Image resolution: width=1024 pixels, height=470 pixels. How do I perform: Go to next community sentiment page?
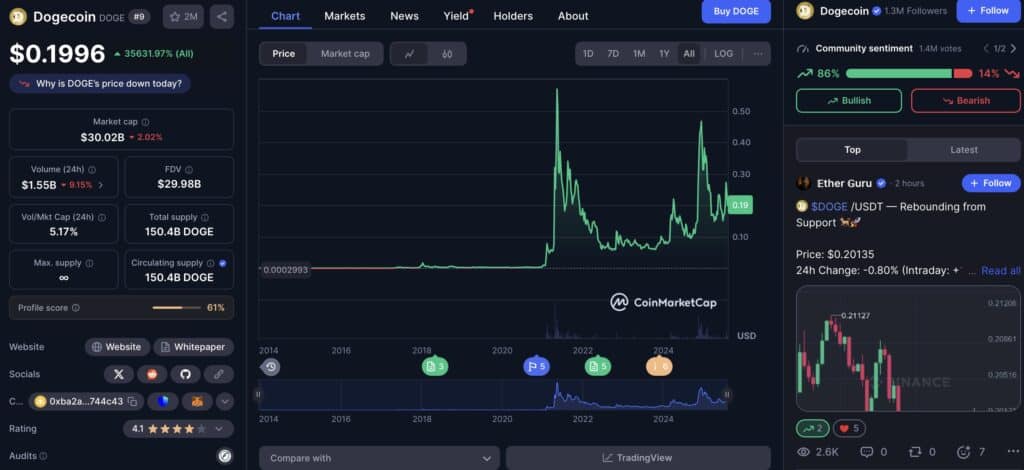pyautogui.click(x=1014, y=49)
